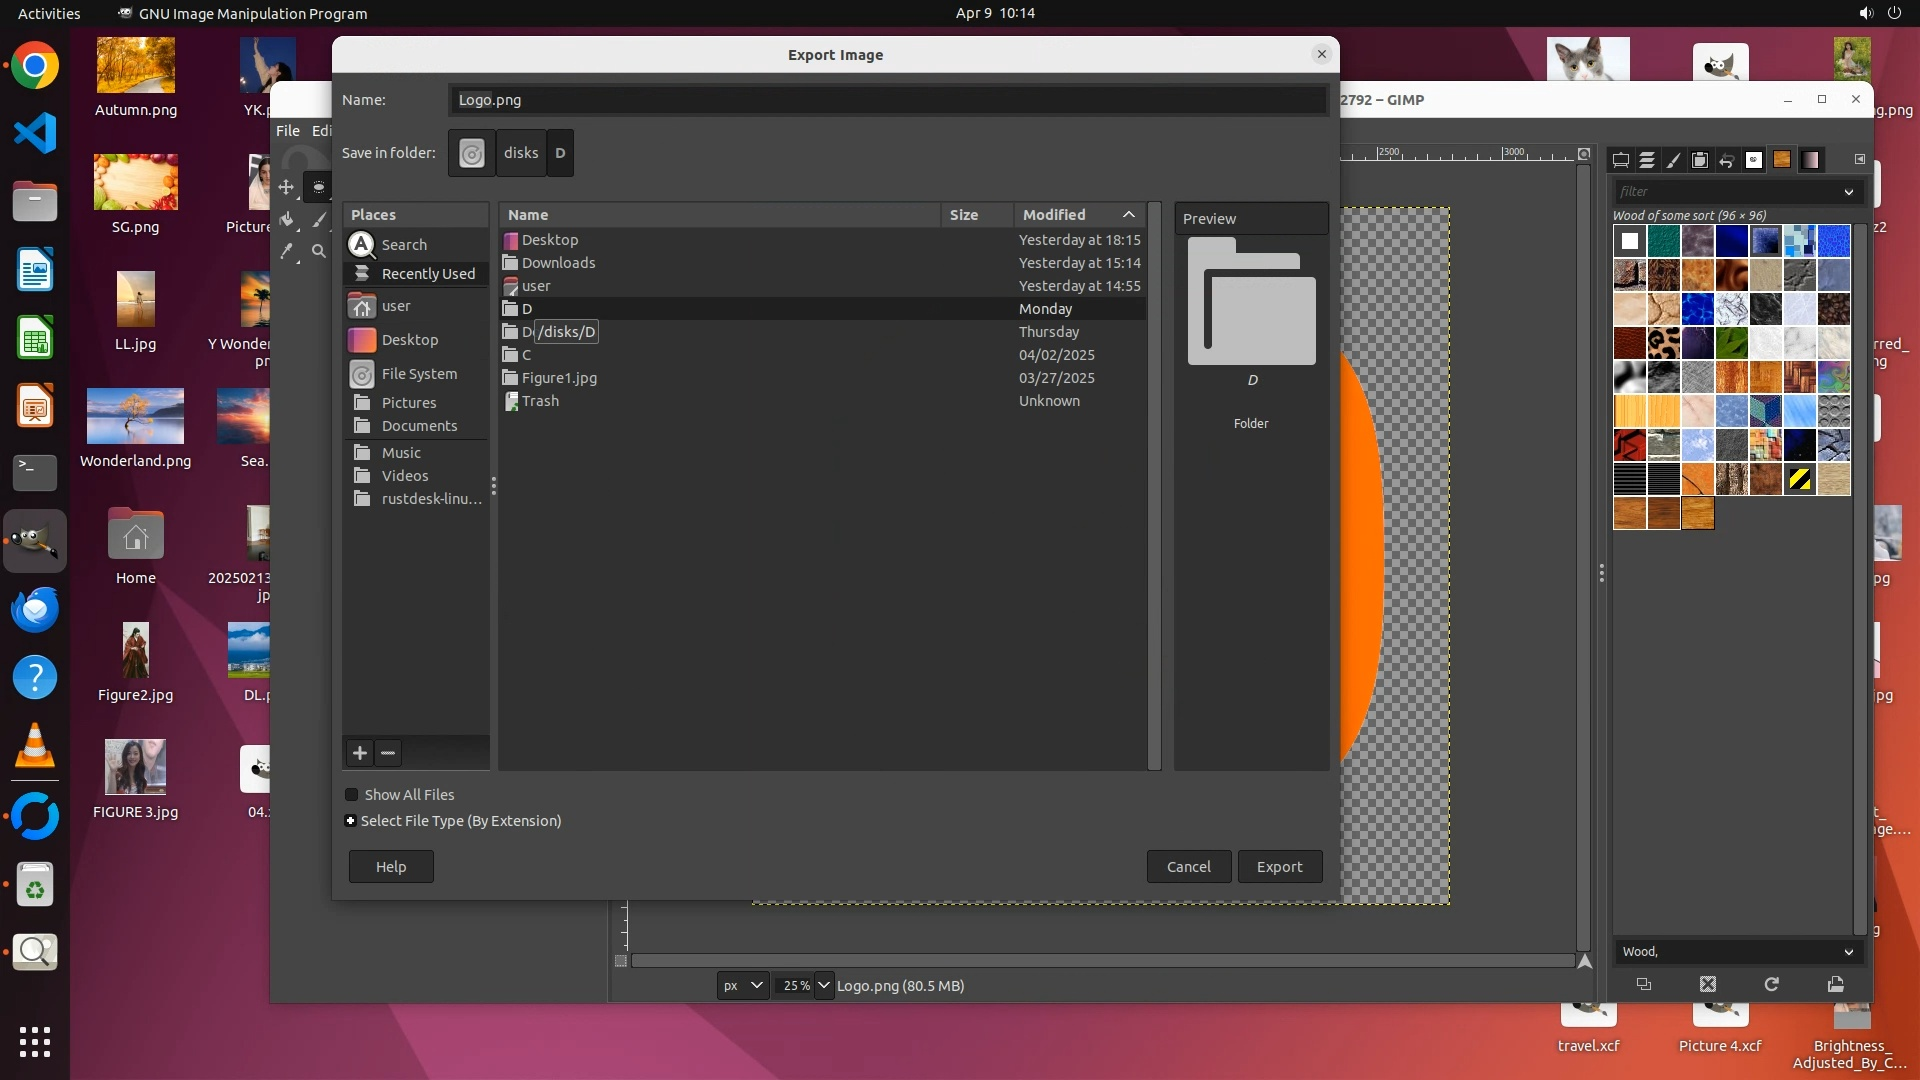The image size is (1920, 1080).
Task: Expand Select File Type (By Extension)
Action: click(x=350, y=821)
